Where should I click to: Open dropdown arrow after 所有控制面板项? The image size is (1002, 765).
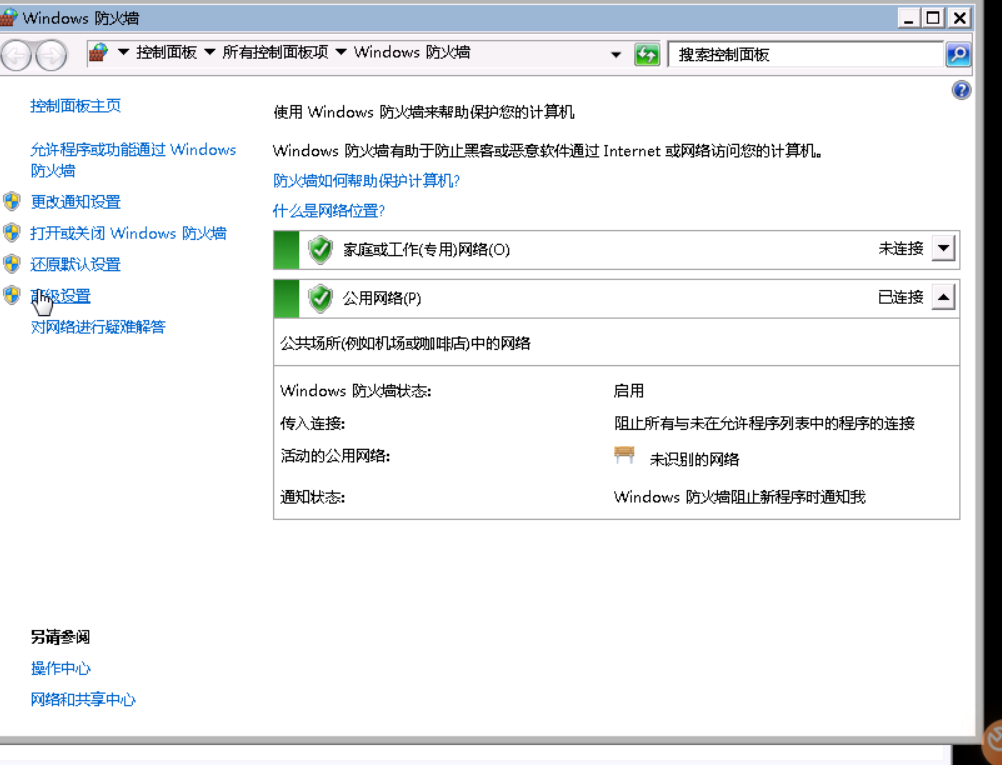click(341, 52)
